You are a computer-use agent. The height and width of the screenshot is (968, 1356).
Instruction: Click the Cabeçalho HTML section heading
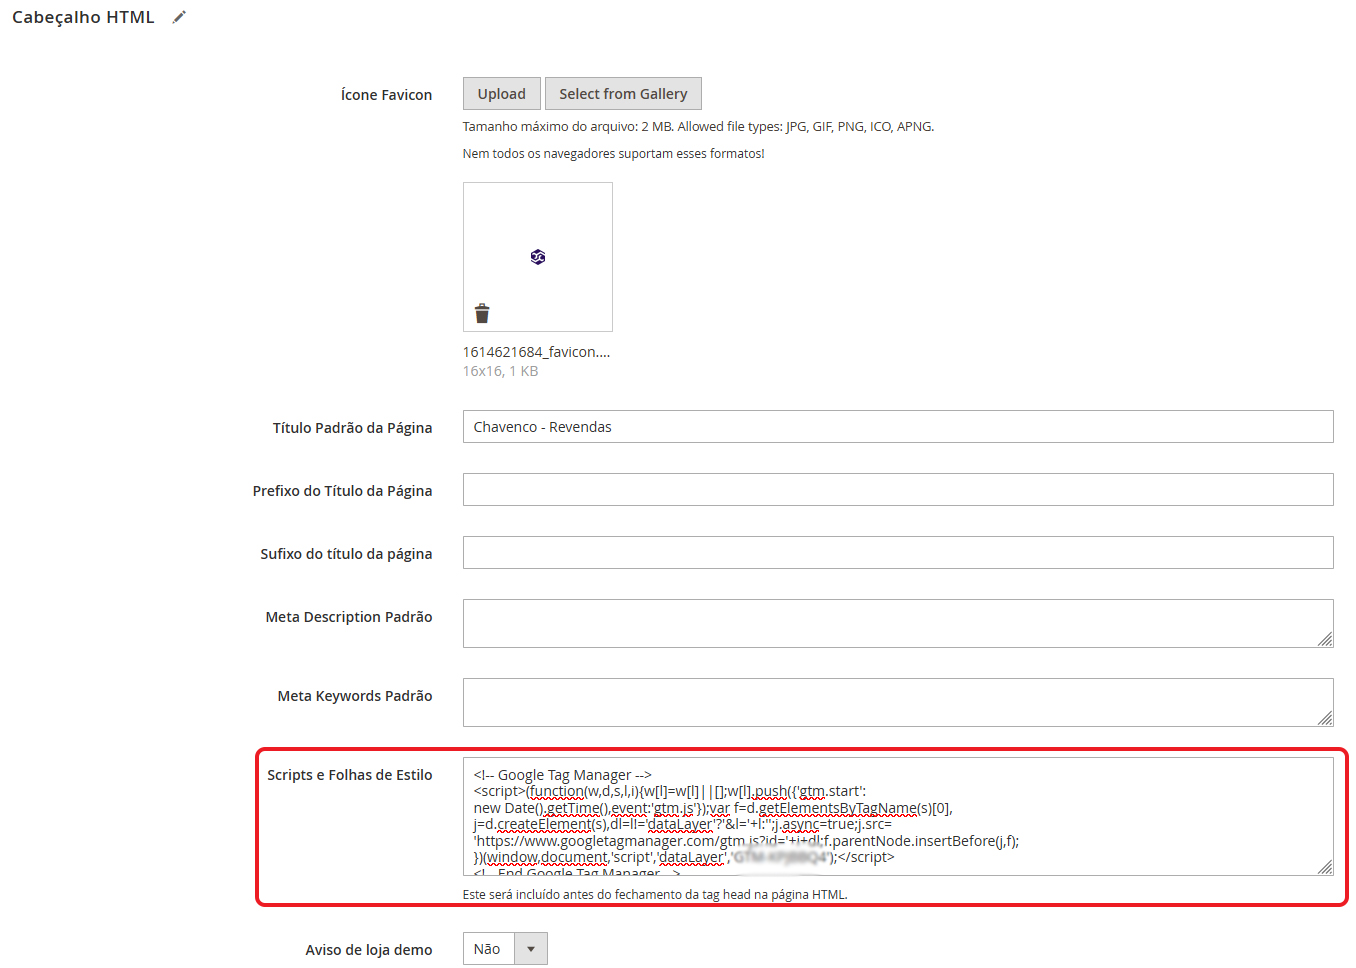tap(83, 17)
